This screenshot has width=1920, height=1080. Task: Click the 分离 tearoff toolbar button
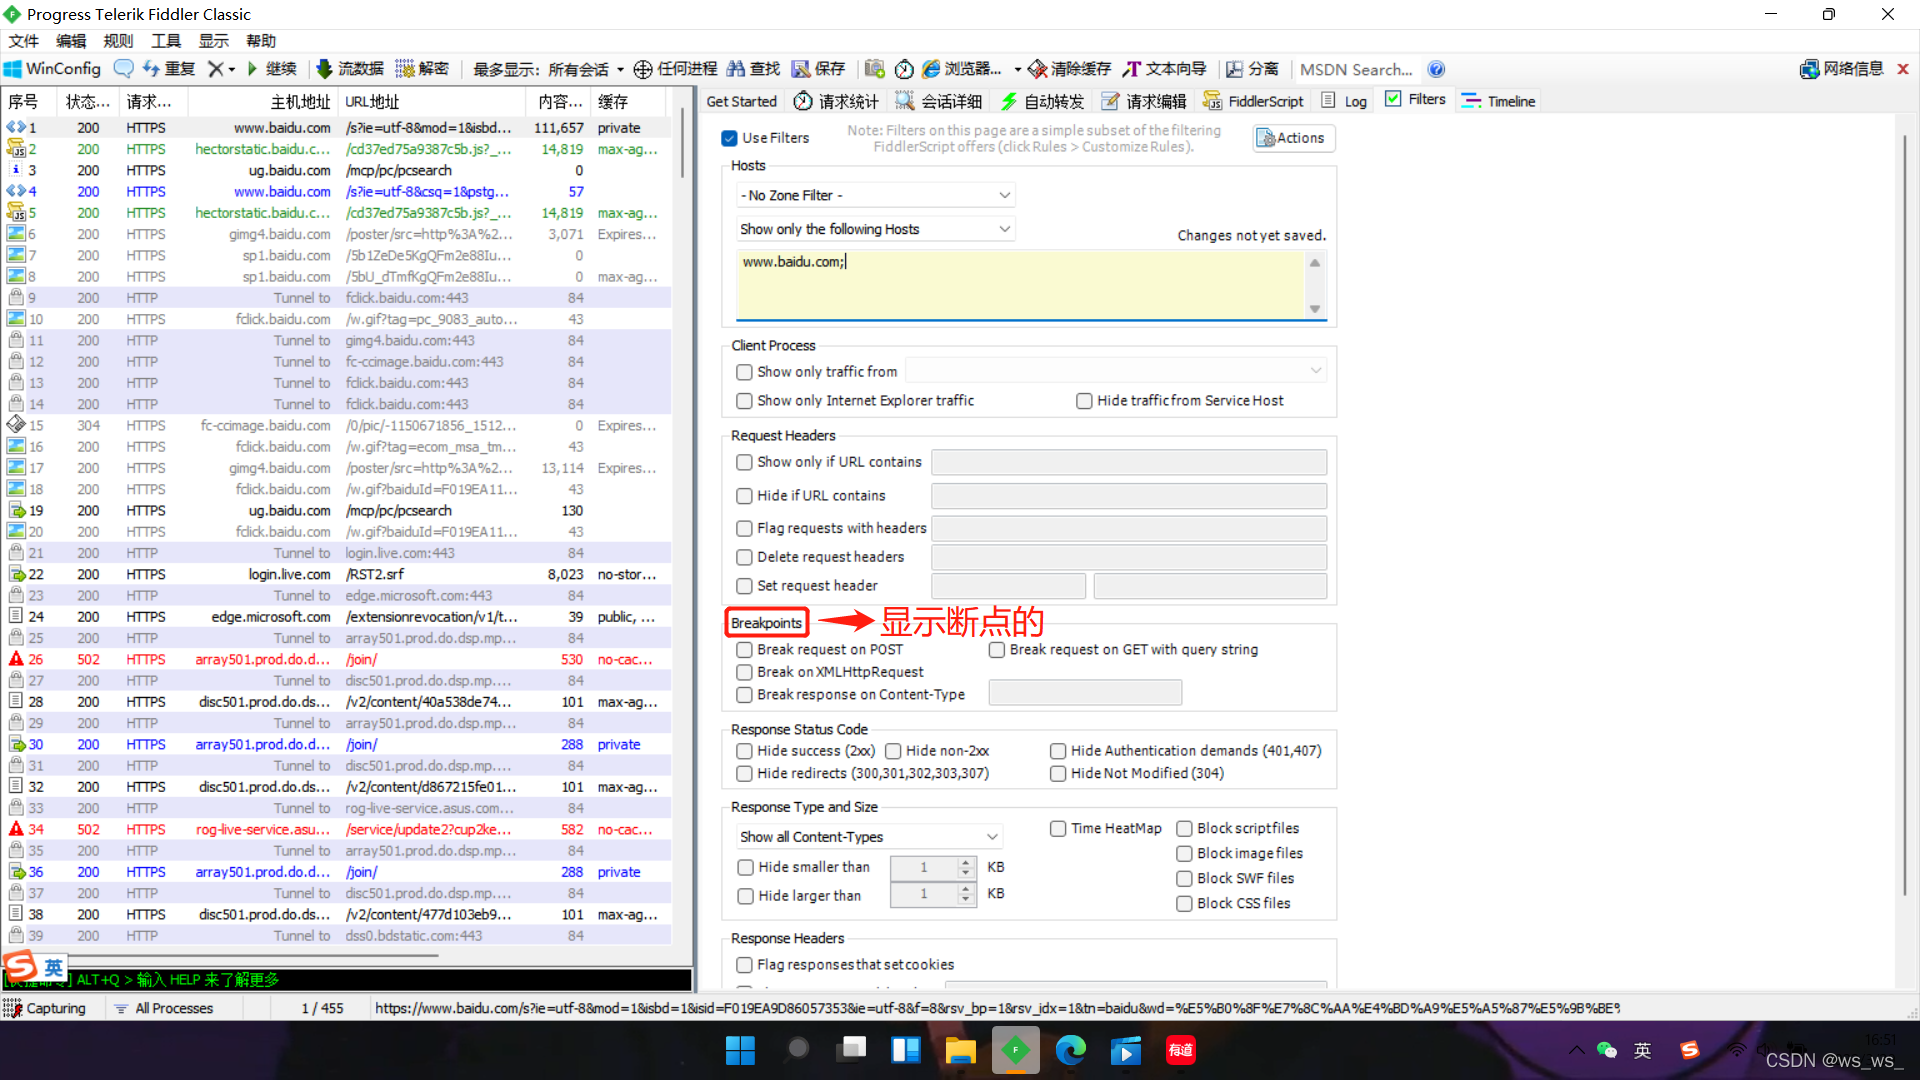click(x=1252, y=69)
